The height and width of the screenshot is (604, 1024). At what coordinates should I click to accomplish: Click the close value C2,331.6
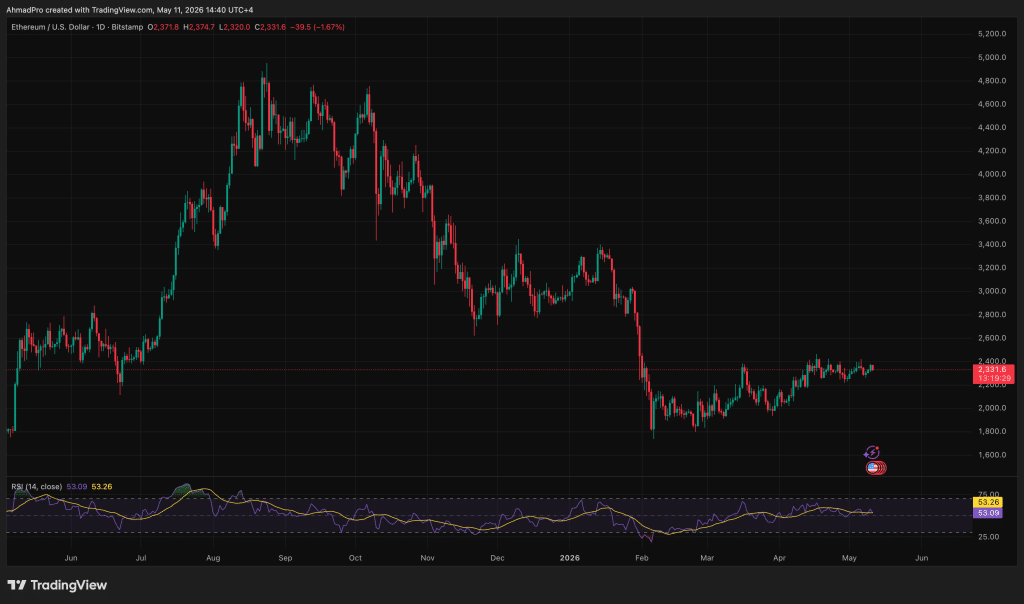270,27
